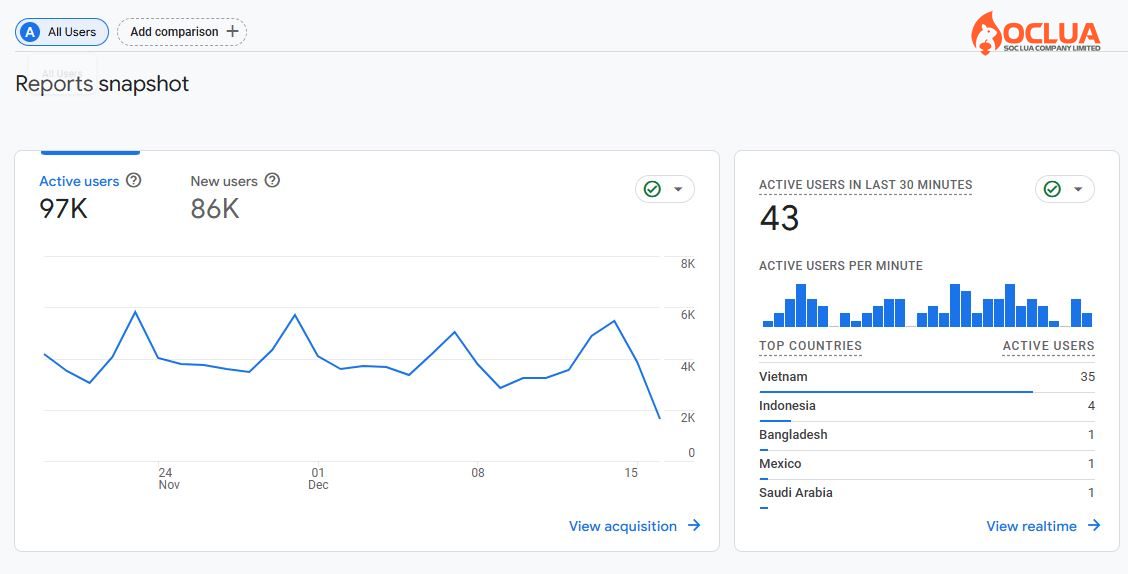Click Vietnam's blue progress bar
The image size is (1128, 574).
(896, 392)
